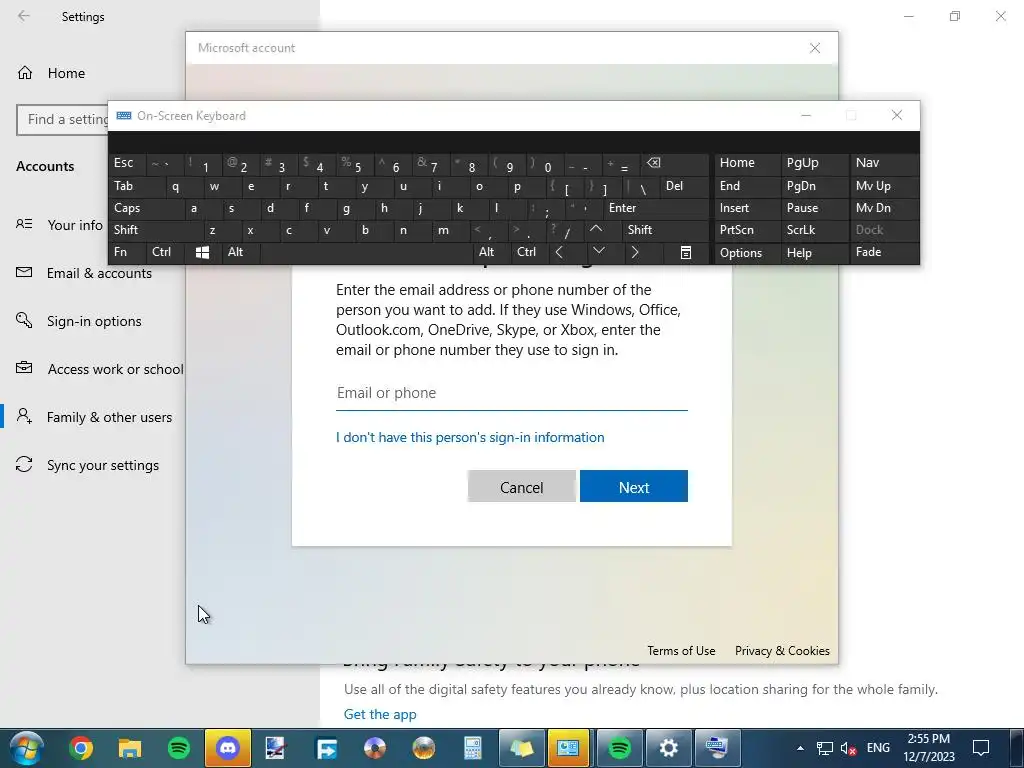Tap the Insert key on keyboard

pos(746,208)
